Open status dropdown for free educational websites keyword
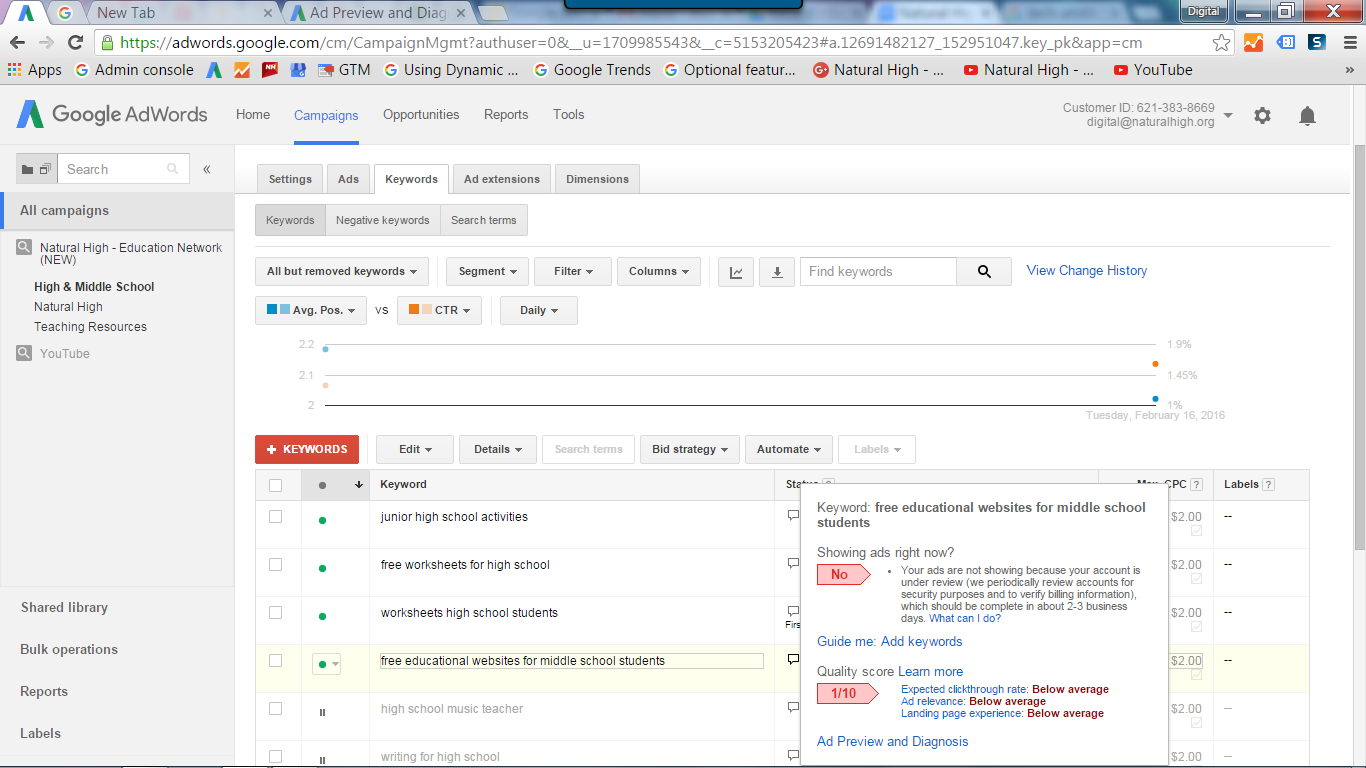This screenshot has width=1366, height=768. point(327,664)
